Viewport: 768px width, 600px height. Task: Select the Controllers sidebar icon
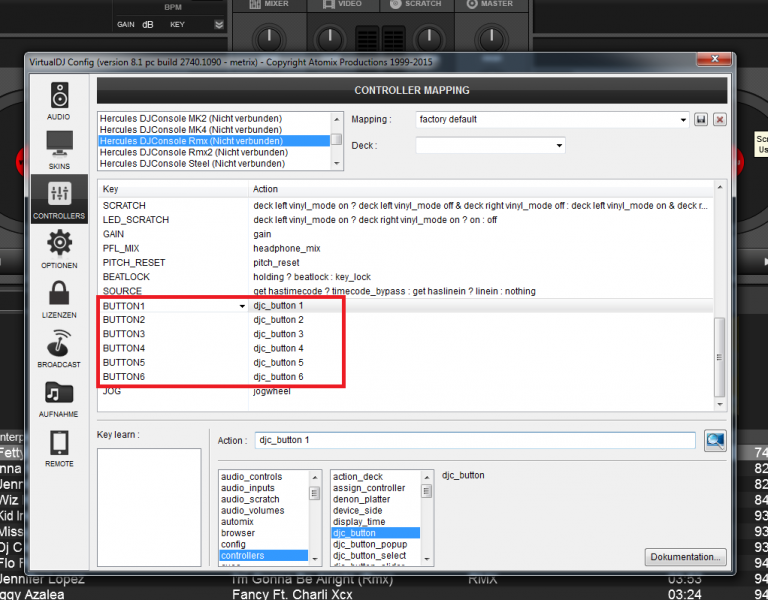coord(59,197)
